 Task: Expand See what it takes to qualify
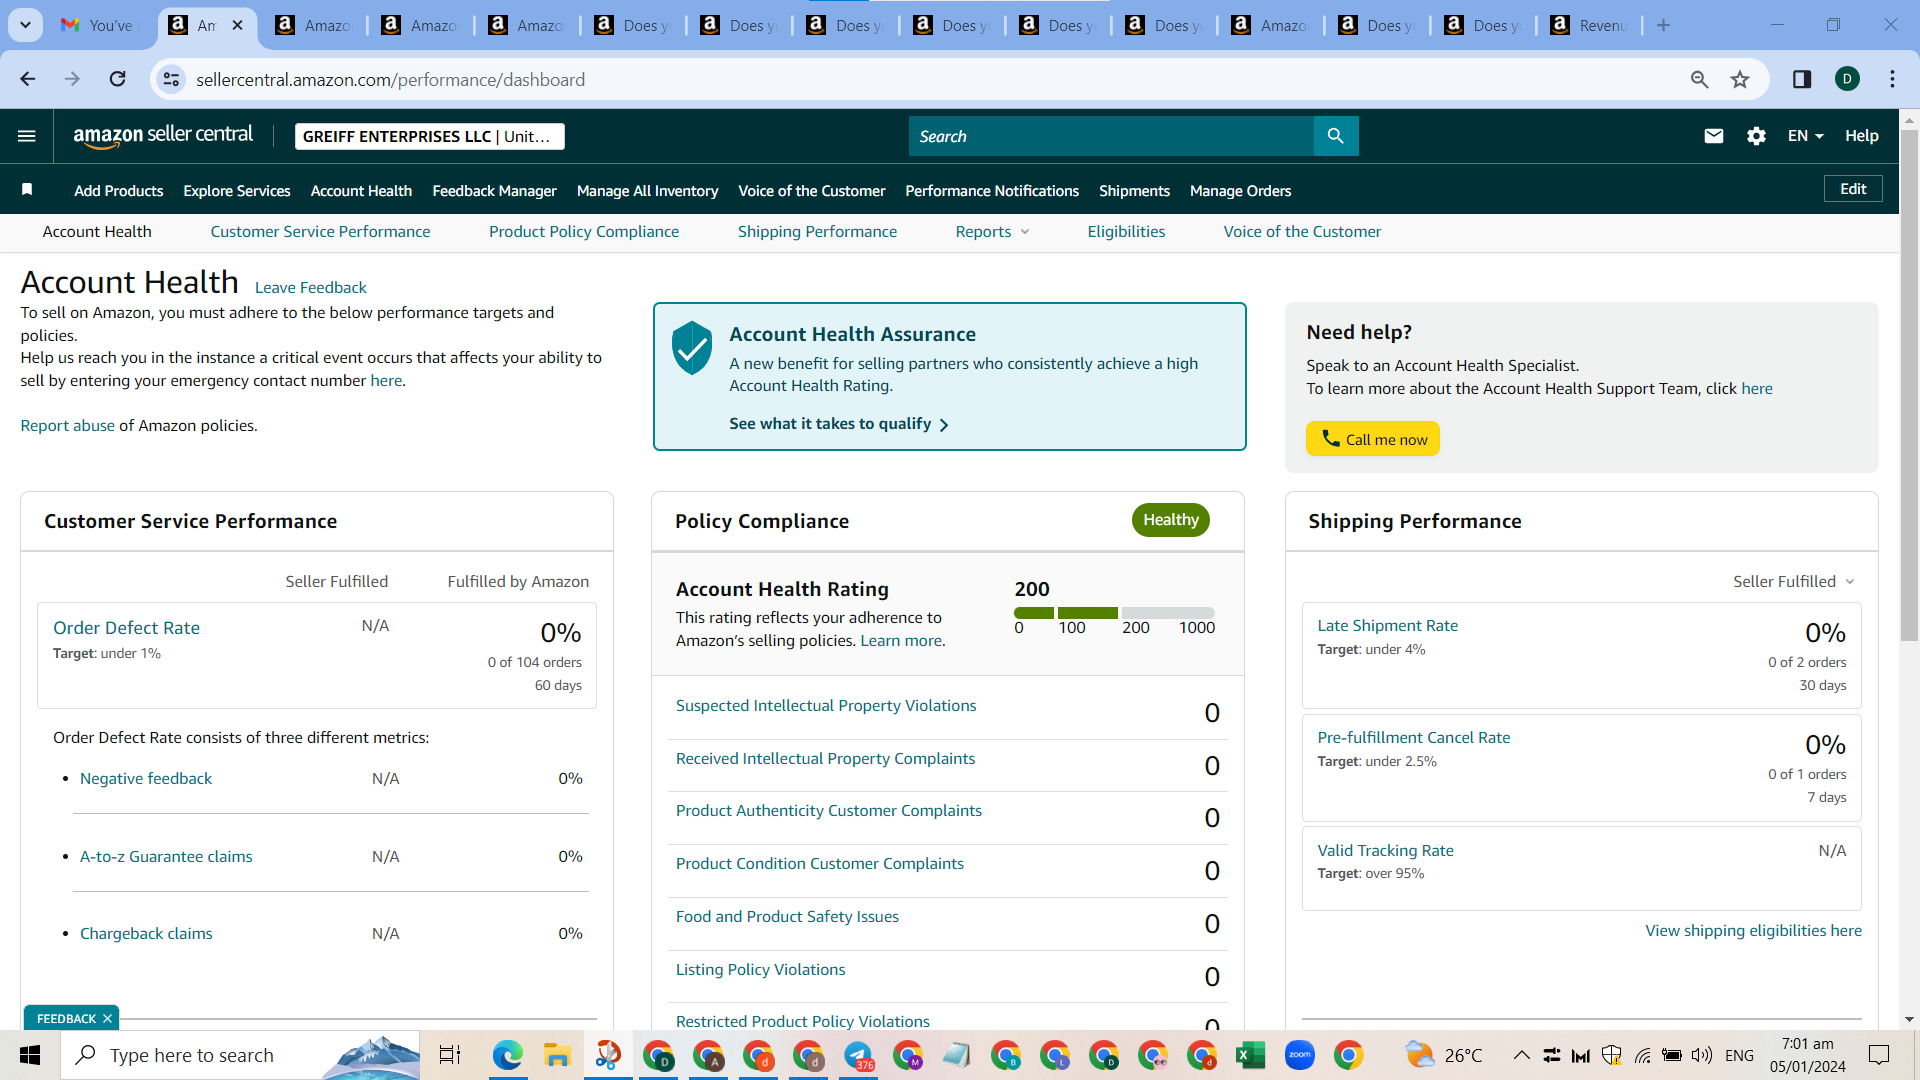pyautogui.click(x=839, y=424)
